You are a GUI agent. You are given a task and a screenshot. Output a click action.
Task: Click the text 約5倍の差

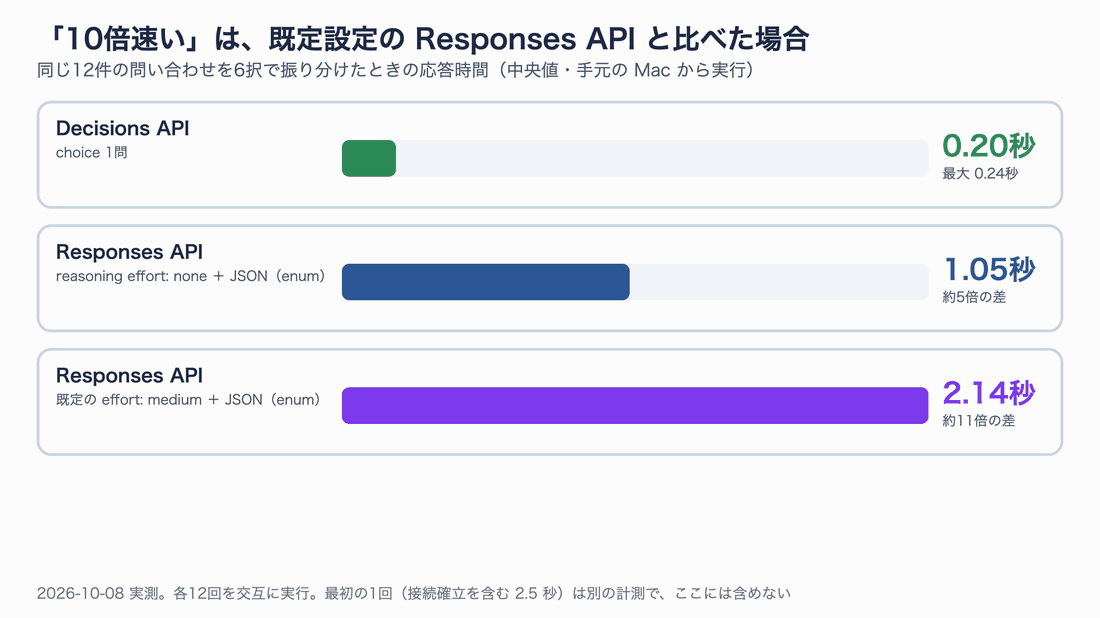[974, 297]
